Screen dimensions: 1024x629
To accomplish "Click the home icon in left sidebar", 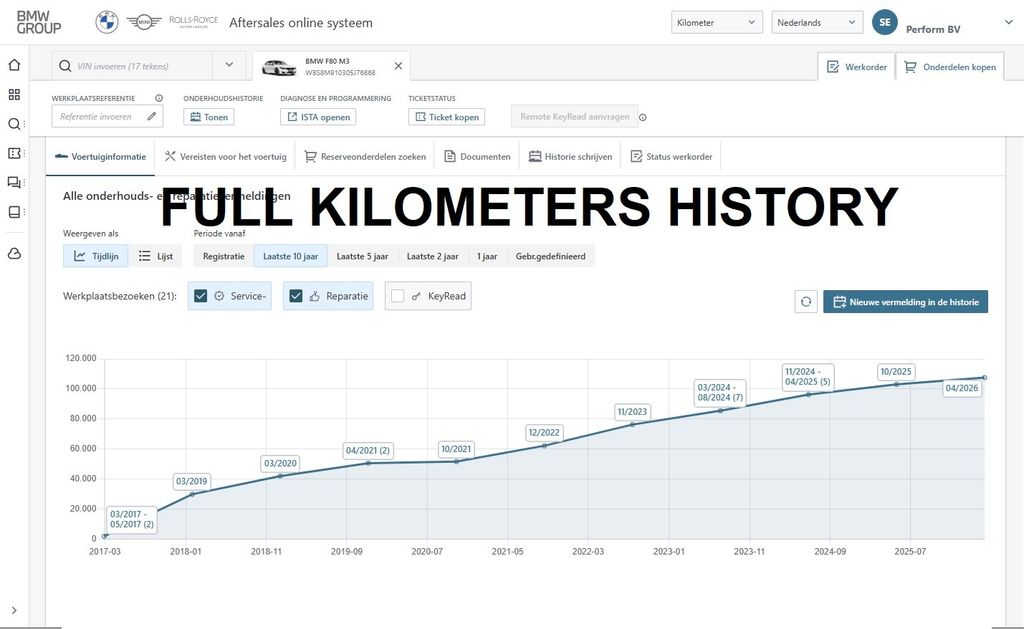I will point(14,65).
